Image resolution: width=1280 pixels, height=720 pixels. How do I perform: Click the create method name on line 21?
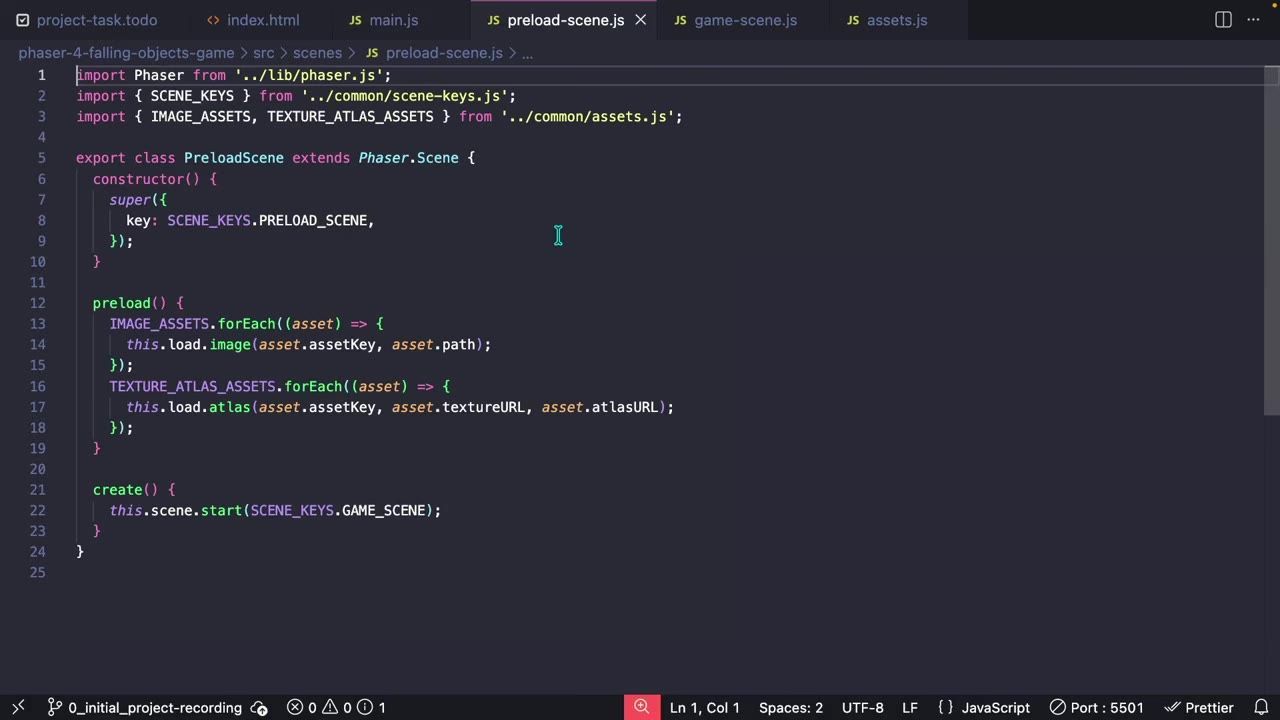[118, 490]
